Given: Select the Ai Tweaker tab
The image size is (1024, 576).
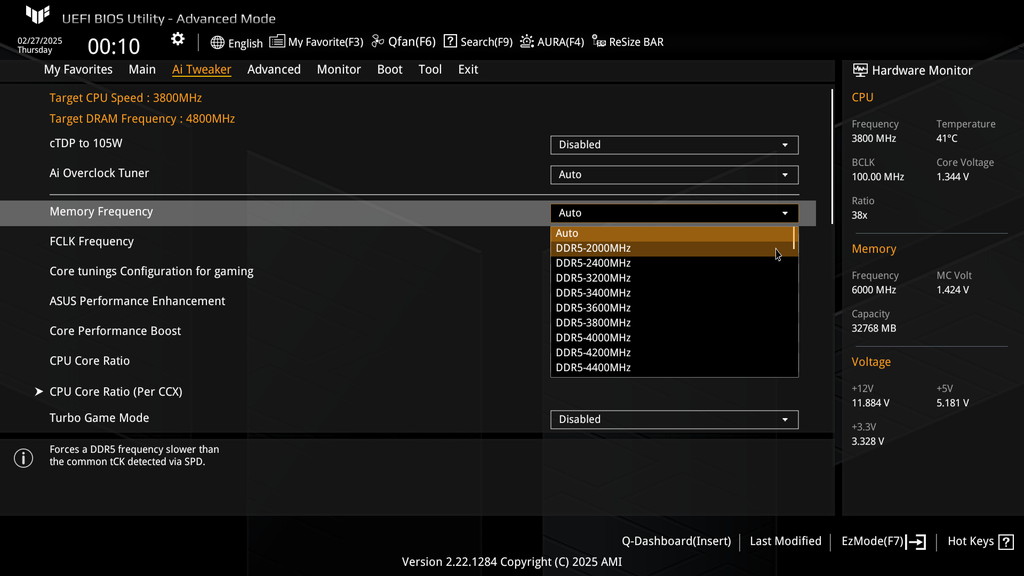Looking at the screenshot, I should [x=201, y=69].
